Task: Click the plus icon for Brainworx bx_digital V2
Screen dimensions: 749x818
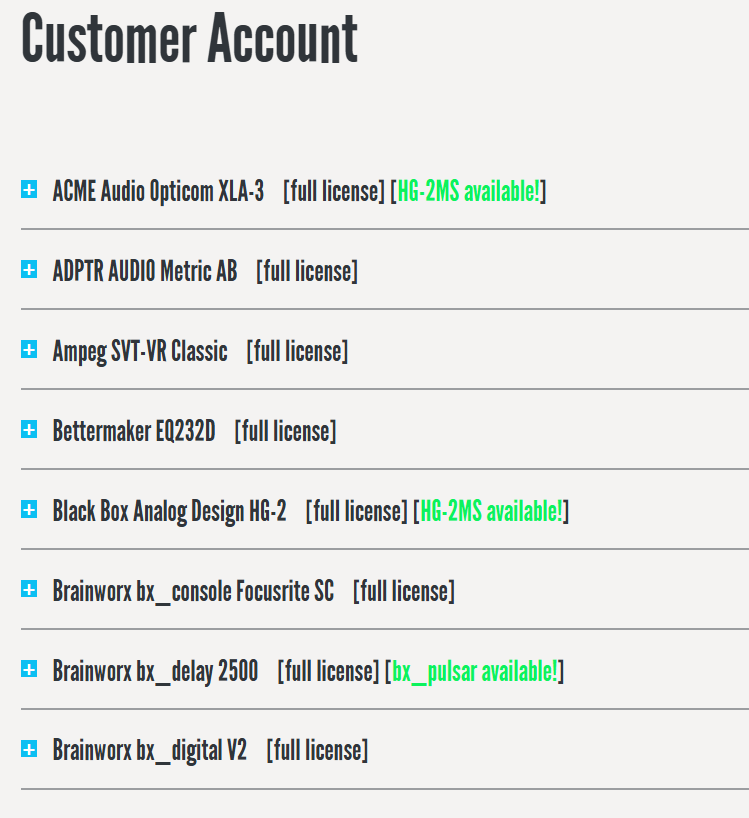Action: (x=28, y=750)
